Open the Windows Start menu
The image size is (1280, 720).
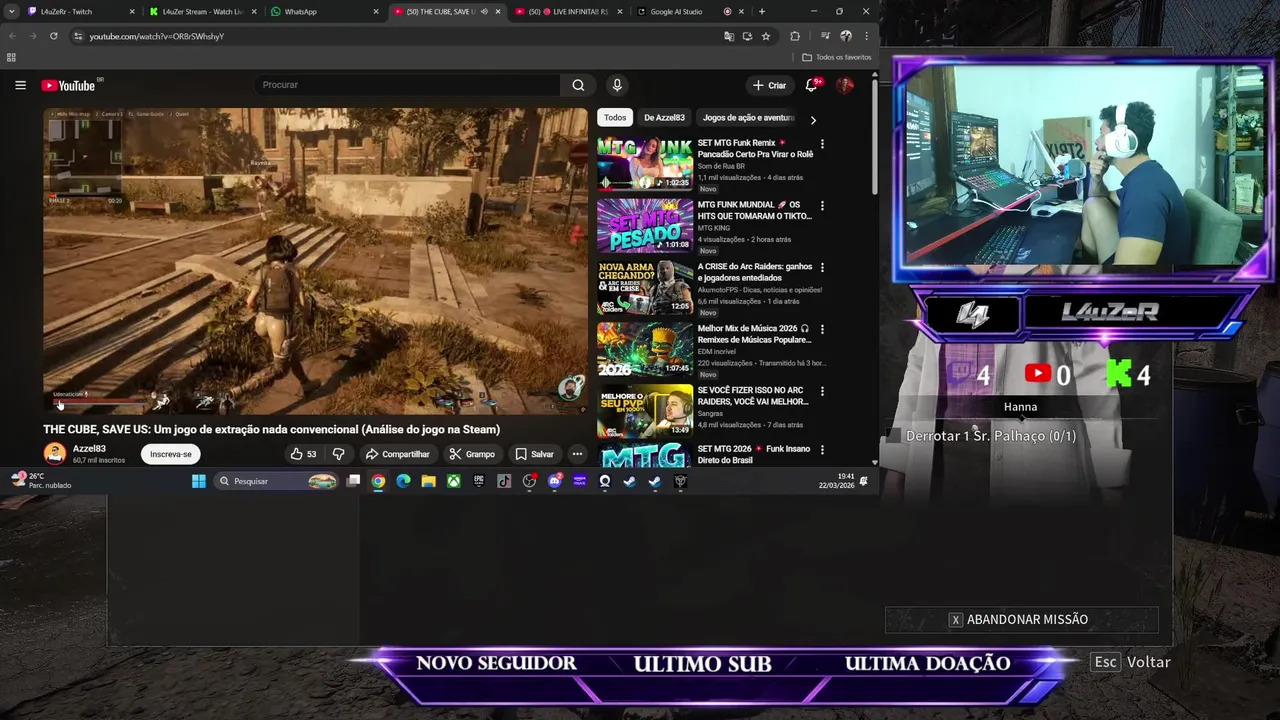click(198, 482)
